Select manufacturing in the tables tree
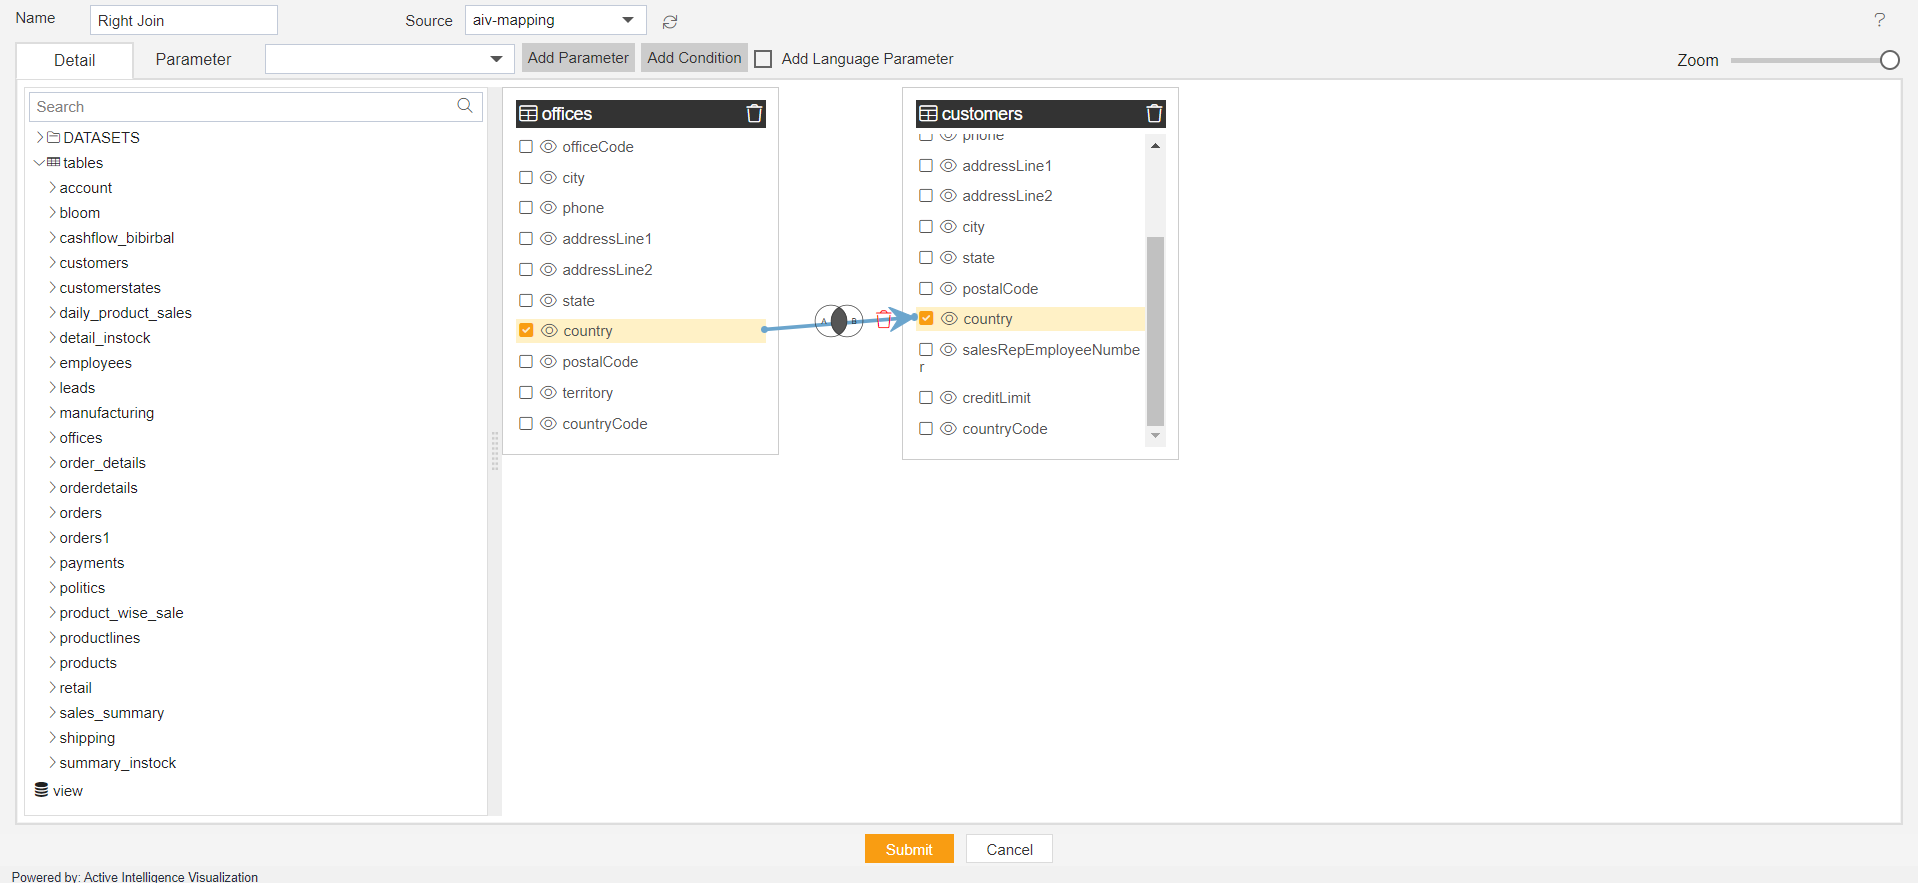1918x883 pixels. [106, 413]
